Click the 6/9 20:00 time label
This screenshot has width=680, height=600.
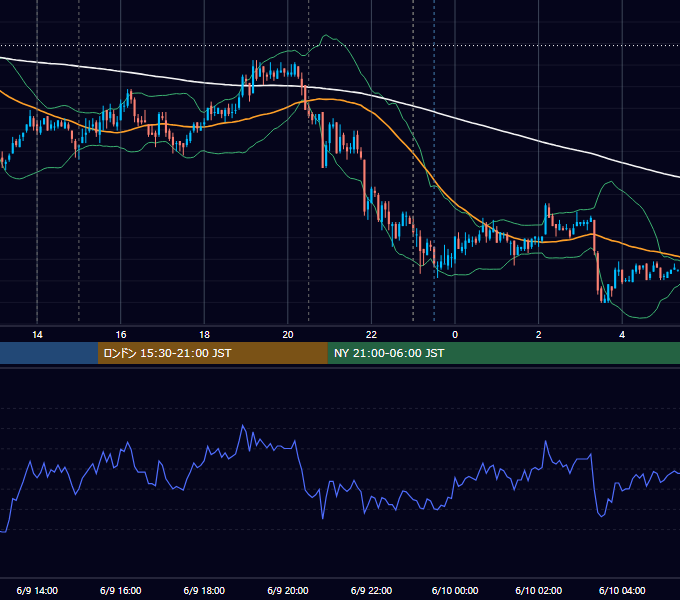click(x=288, y=590)
